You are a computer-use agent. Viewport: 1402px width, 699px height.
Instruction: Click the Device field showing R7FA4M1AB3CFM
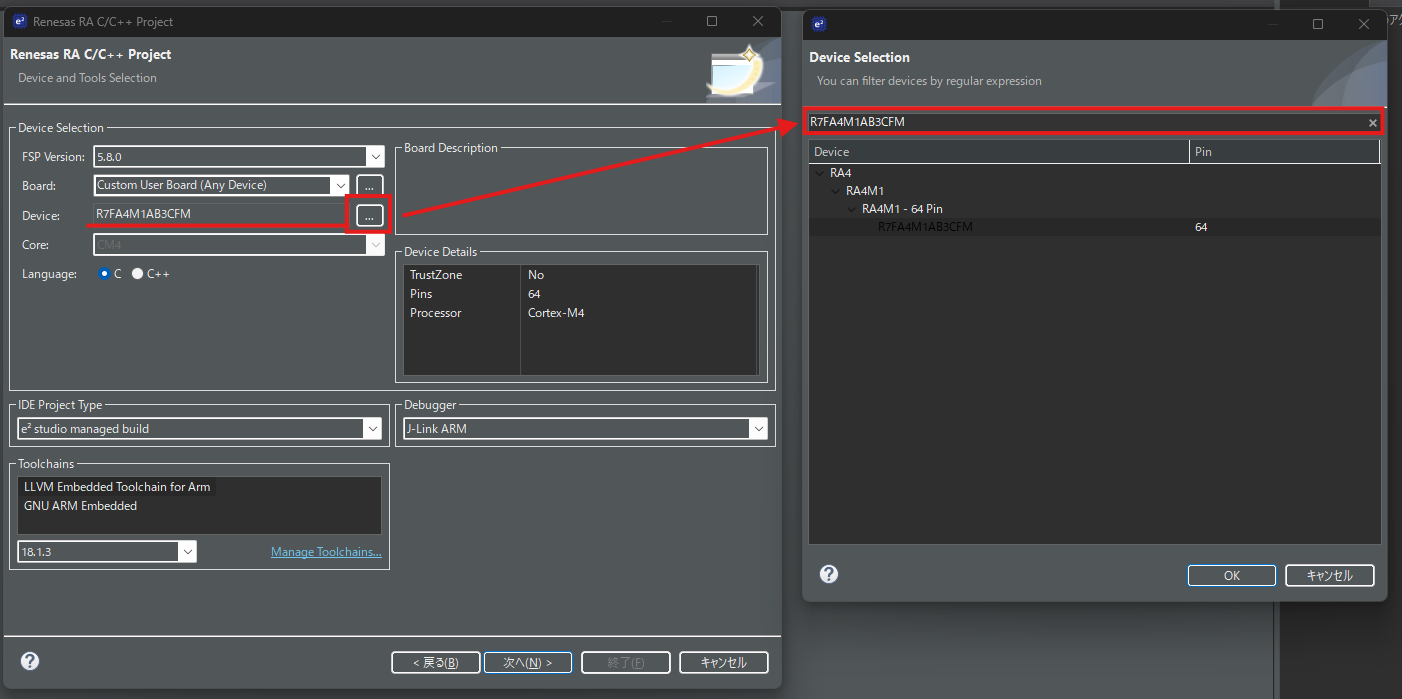218,214
